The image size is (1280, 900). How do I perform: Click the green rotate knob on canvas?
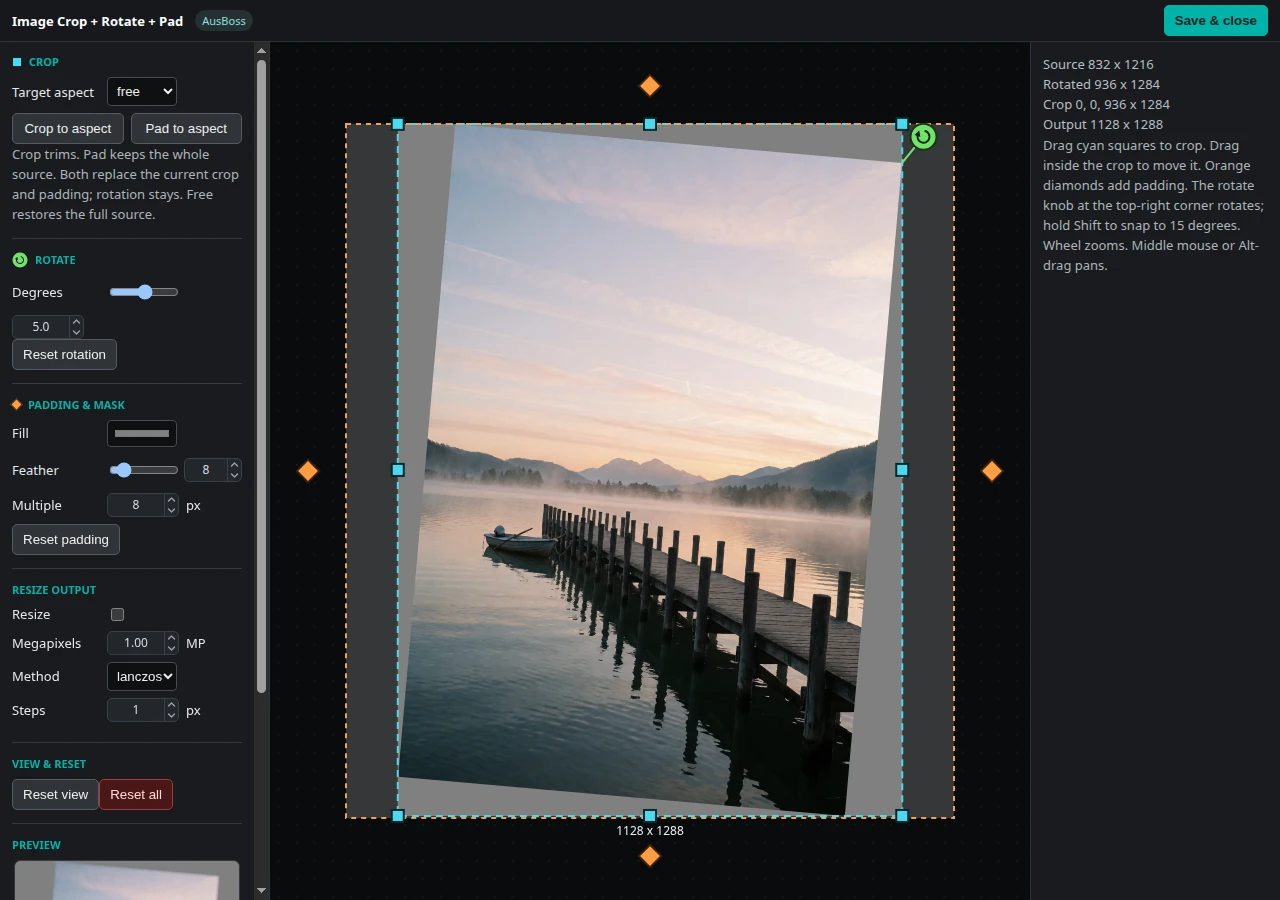[923, 137]
